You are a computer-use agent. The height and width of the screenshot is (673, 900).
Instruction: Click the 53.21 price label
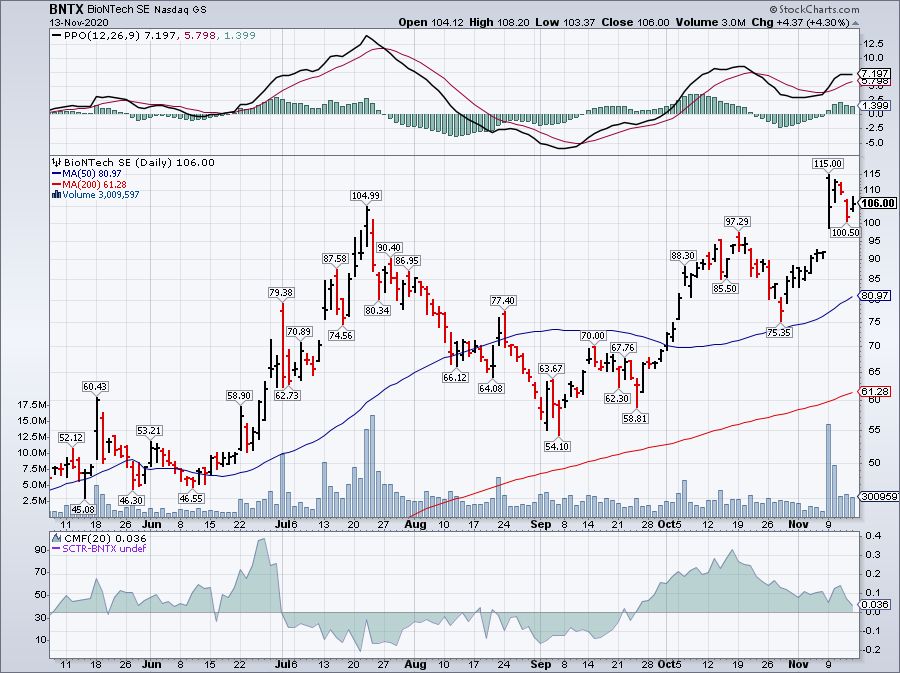149,430
